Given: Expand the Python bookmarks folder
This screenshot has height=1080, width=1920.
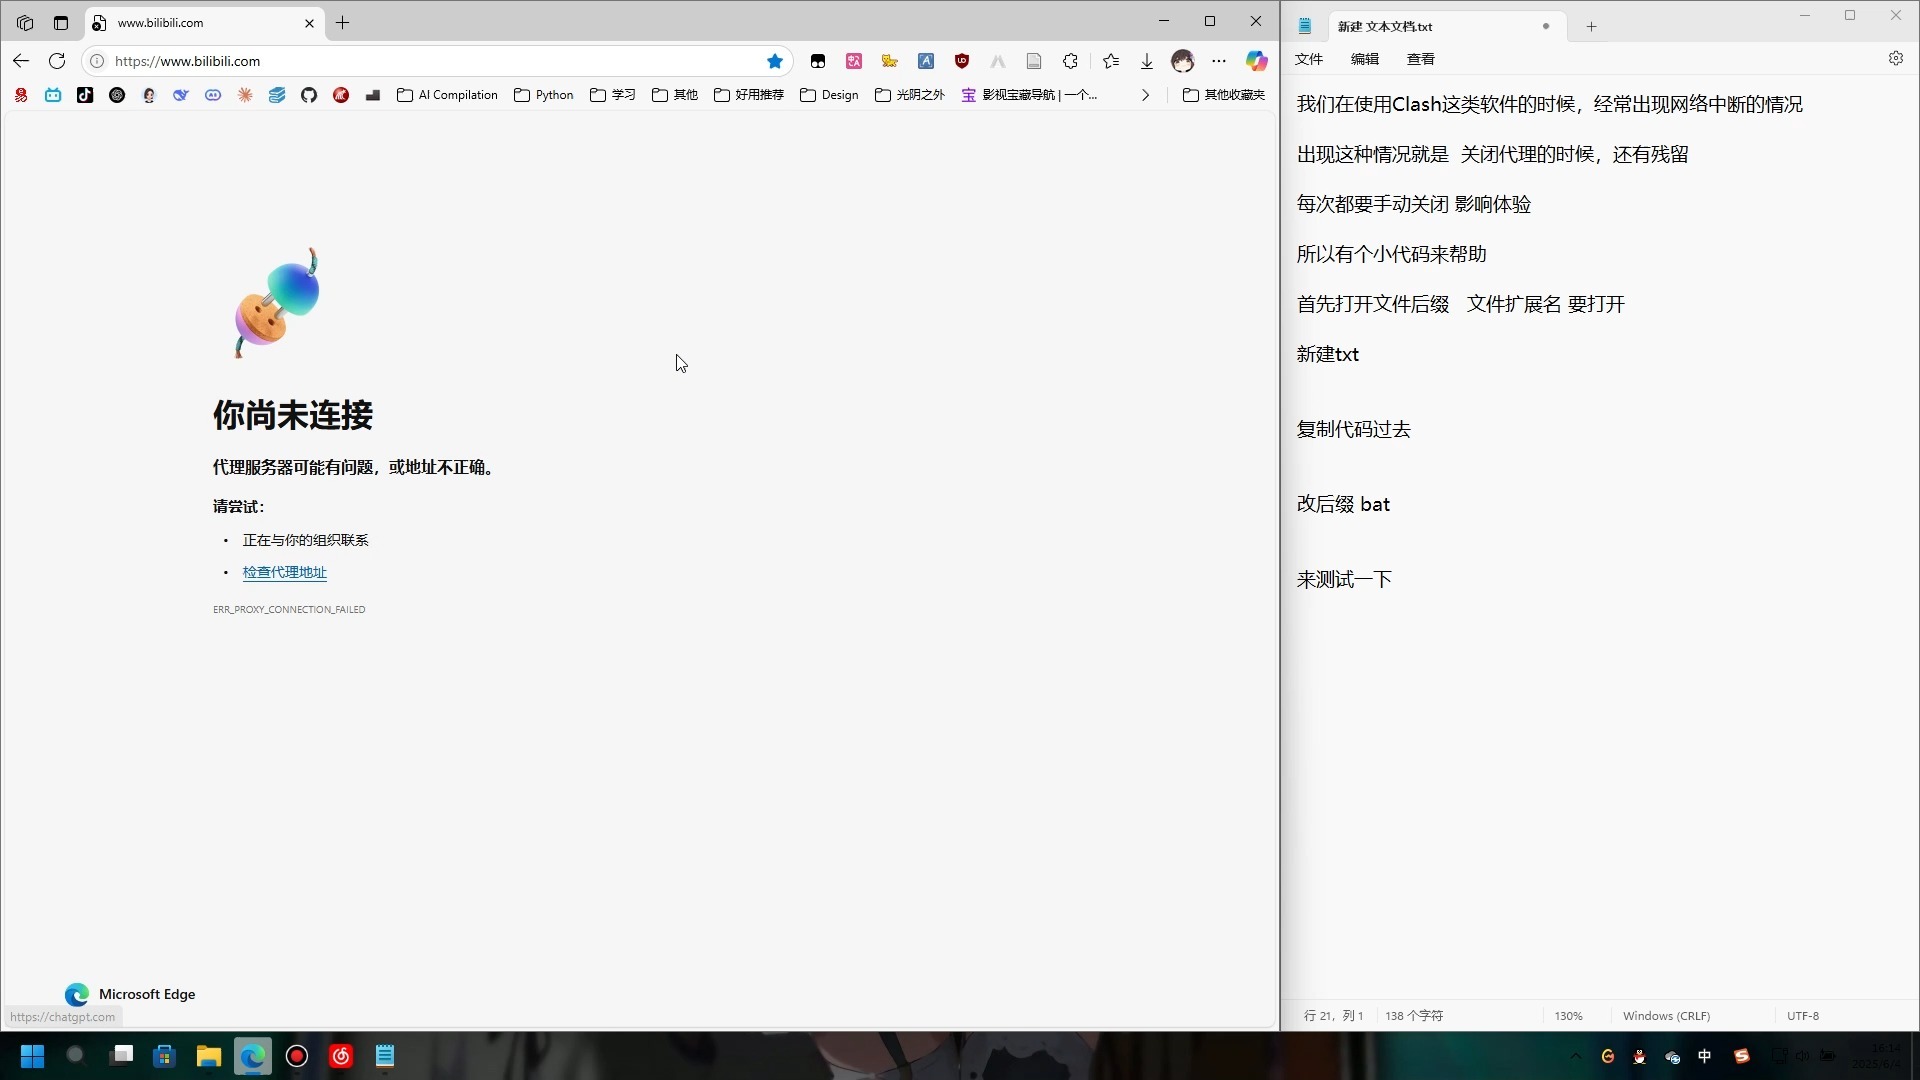Looking at the screenshot, I should tap(544, 95).
